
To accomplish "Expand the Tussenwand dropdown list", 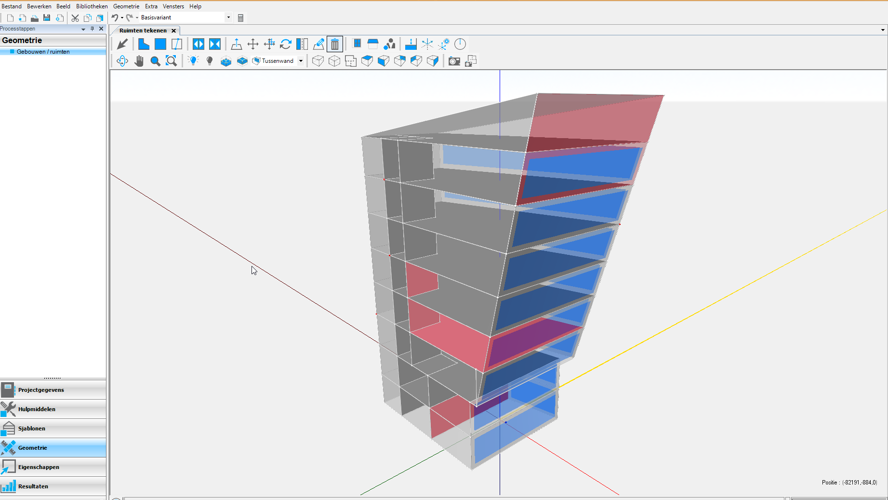I will point(301,61).
